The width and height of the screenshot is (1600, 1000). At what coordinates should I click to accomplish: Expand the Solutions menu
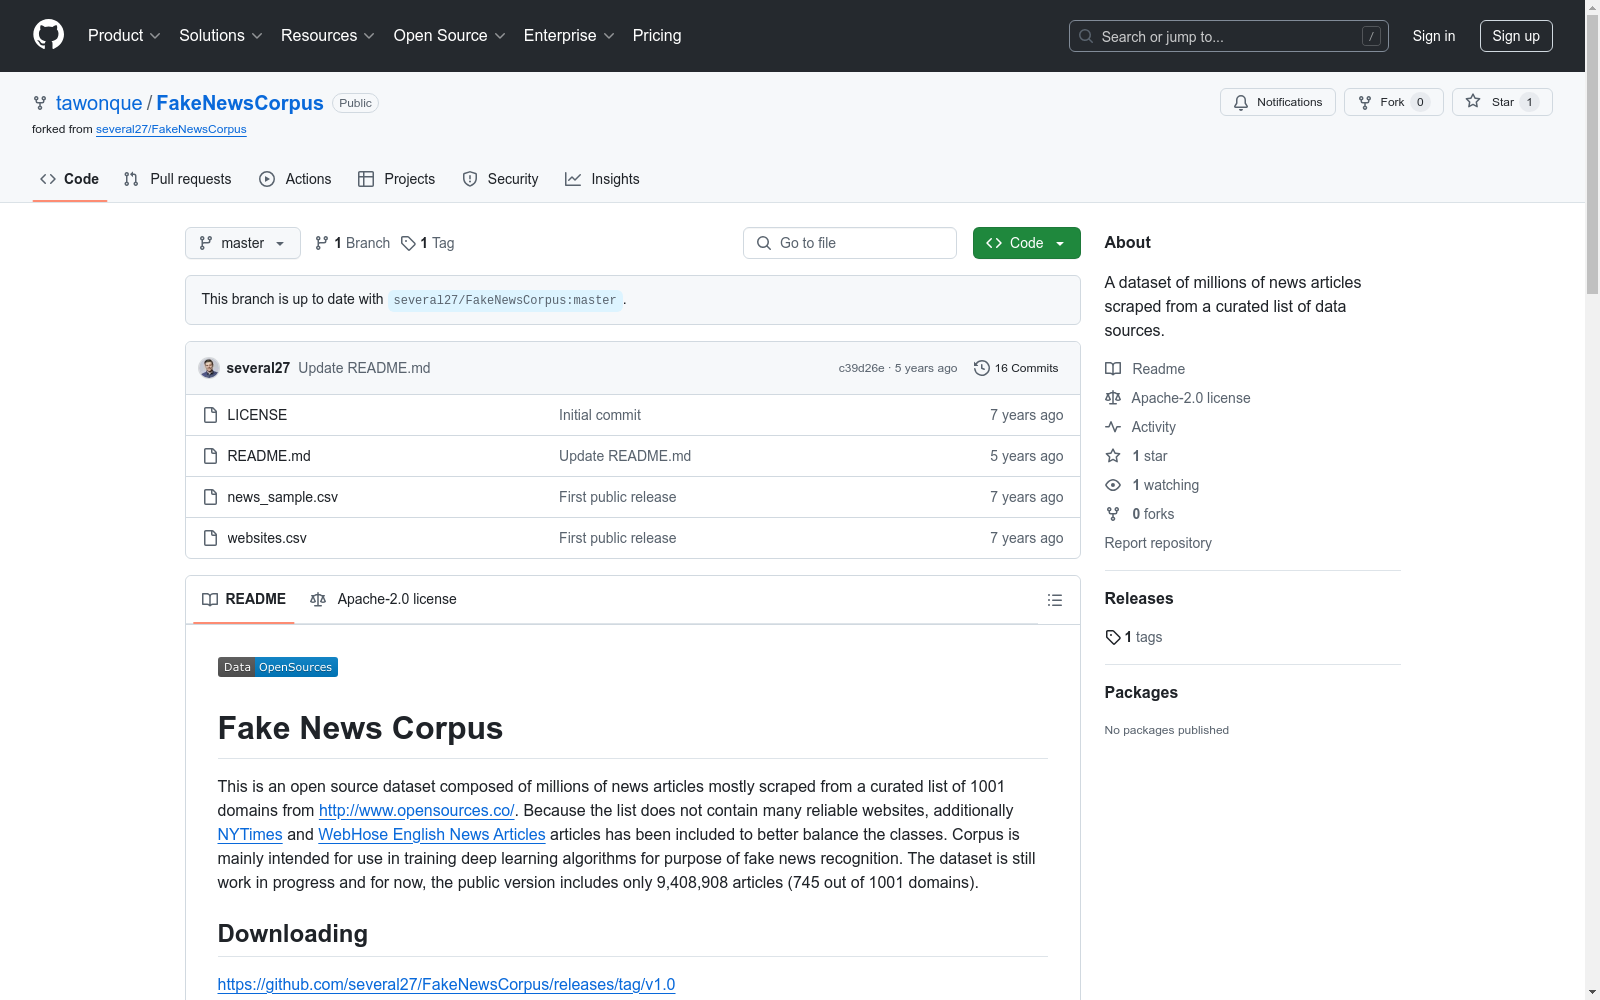click(x=221, y=36)
